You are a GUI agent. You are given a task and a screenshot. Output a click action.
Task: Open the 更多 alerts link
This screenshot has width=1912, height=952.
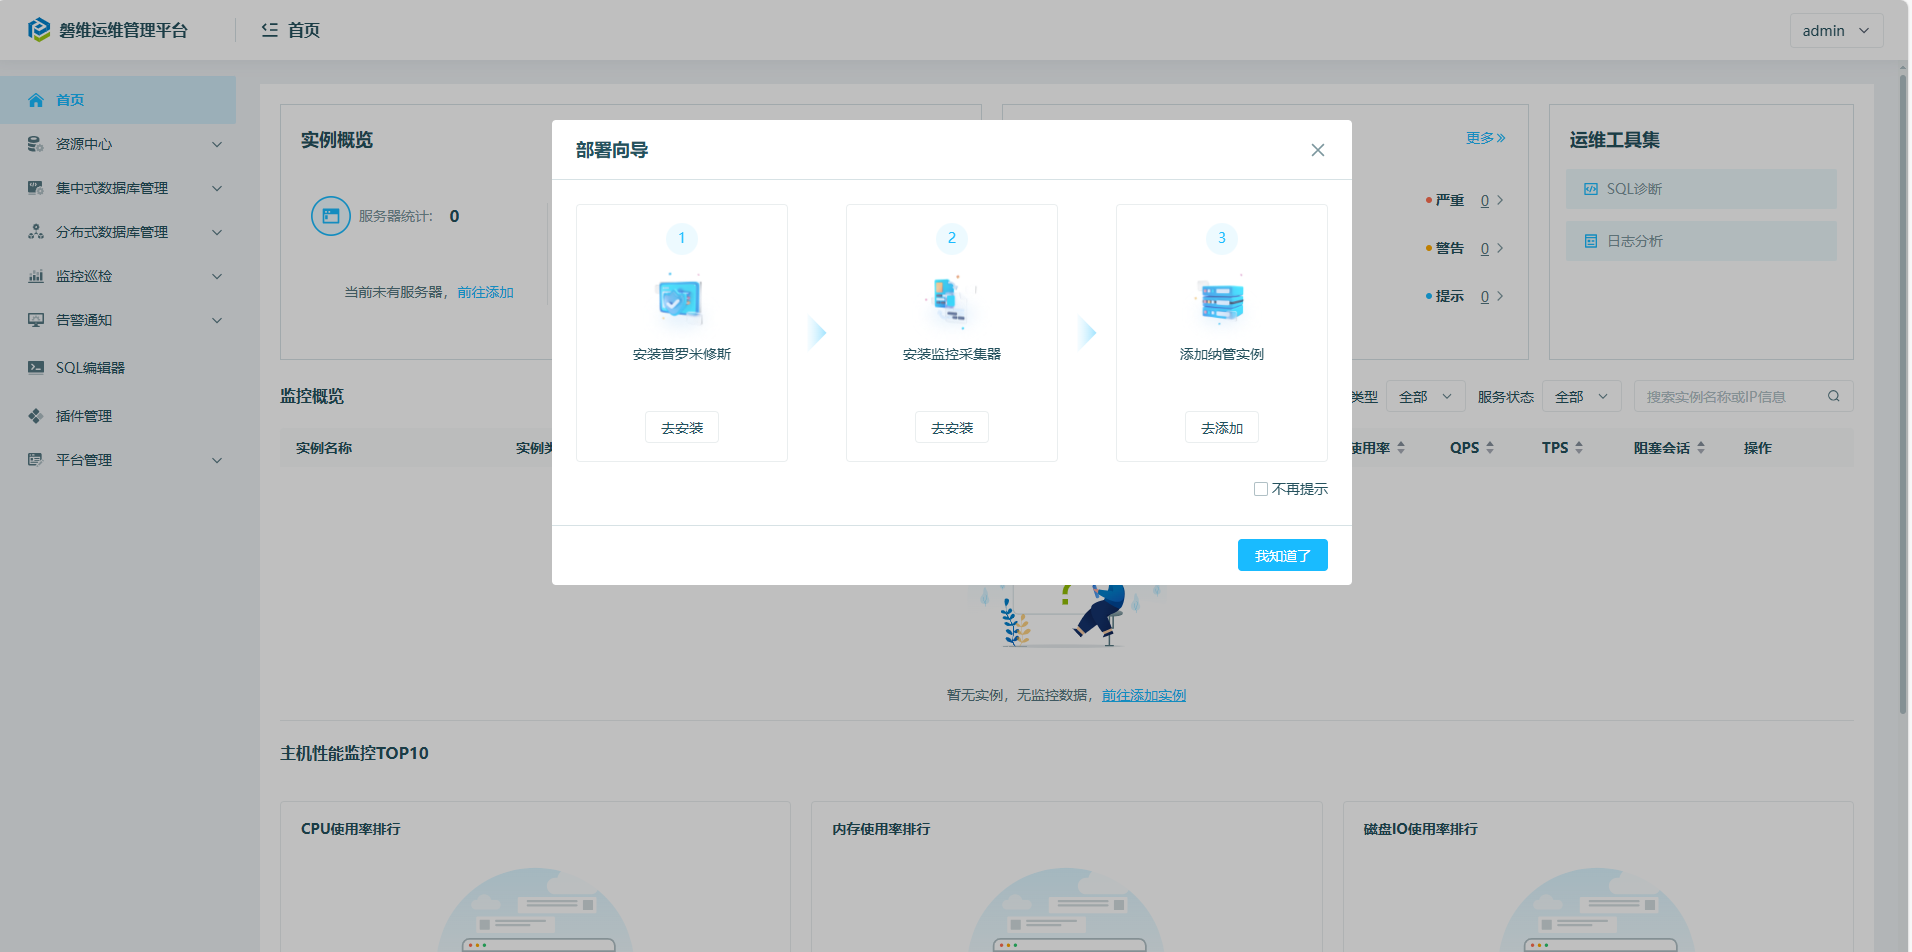(1486, 138)
